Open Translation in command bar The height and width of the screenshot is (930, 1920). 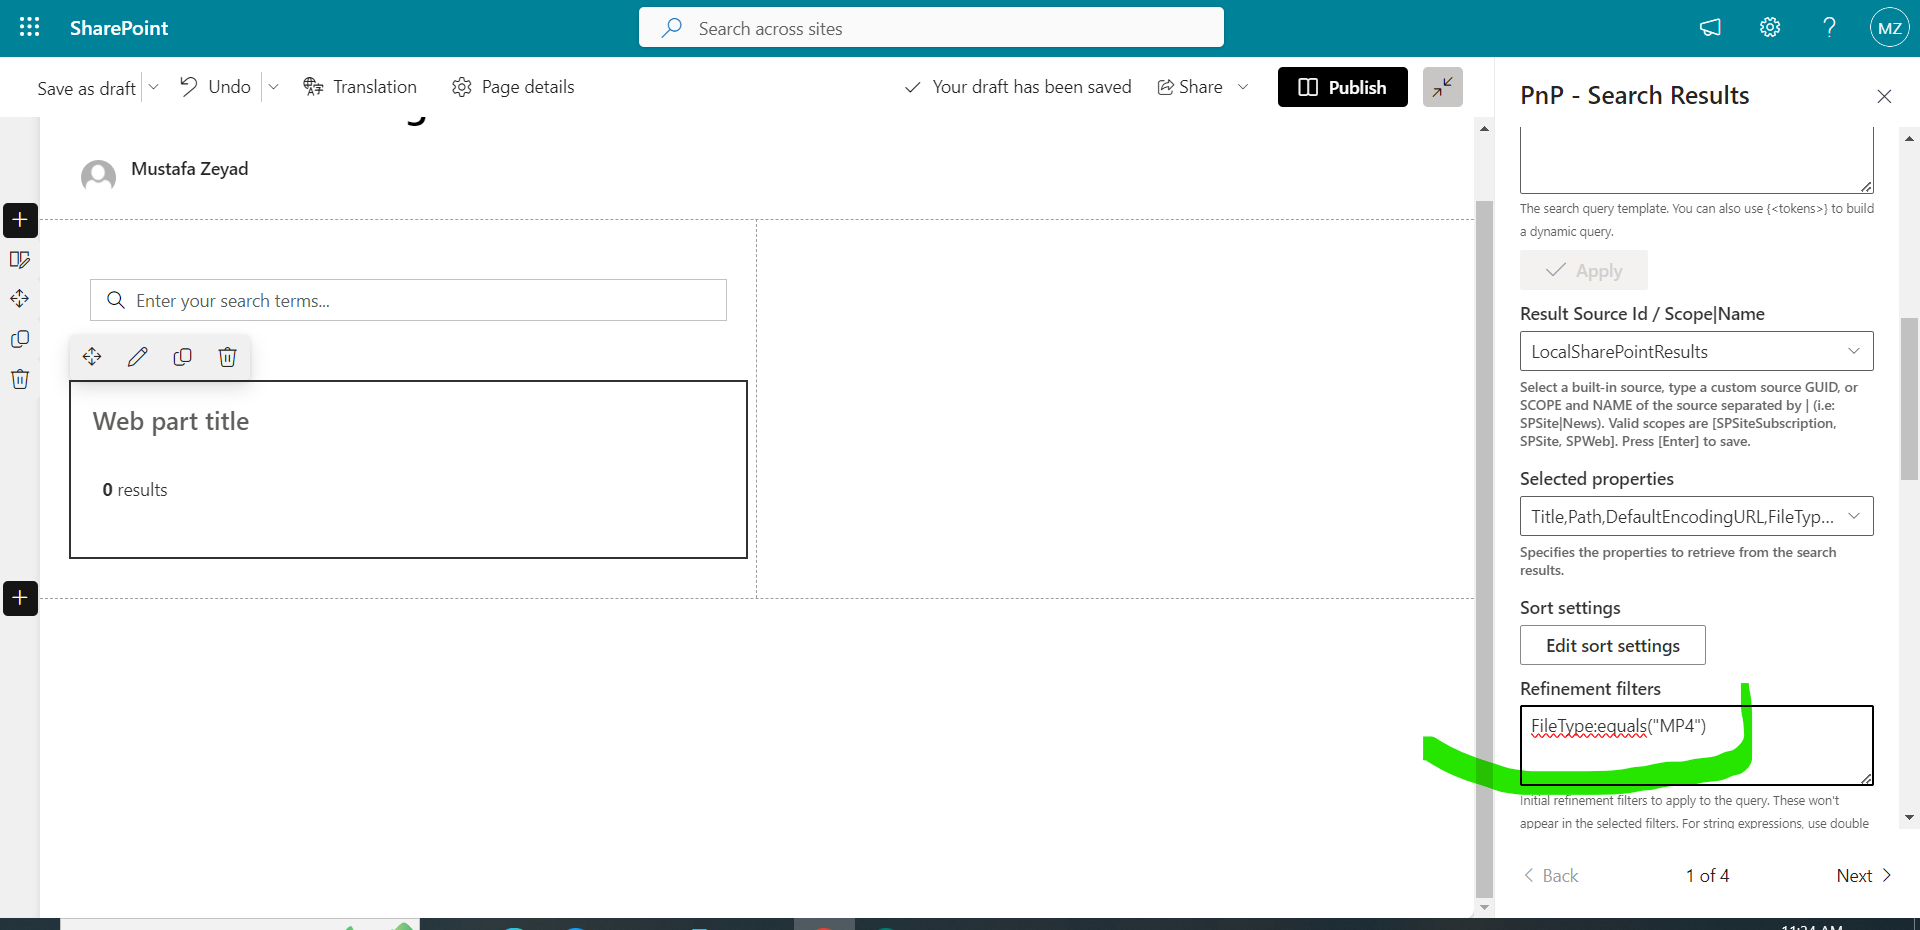(x=360, y=87)
